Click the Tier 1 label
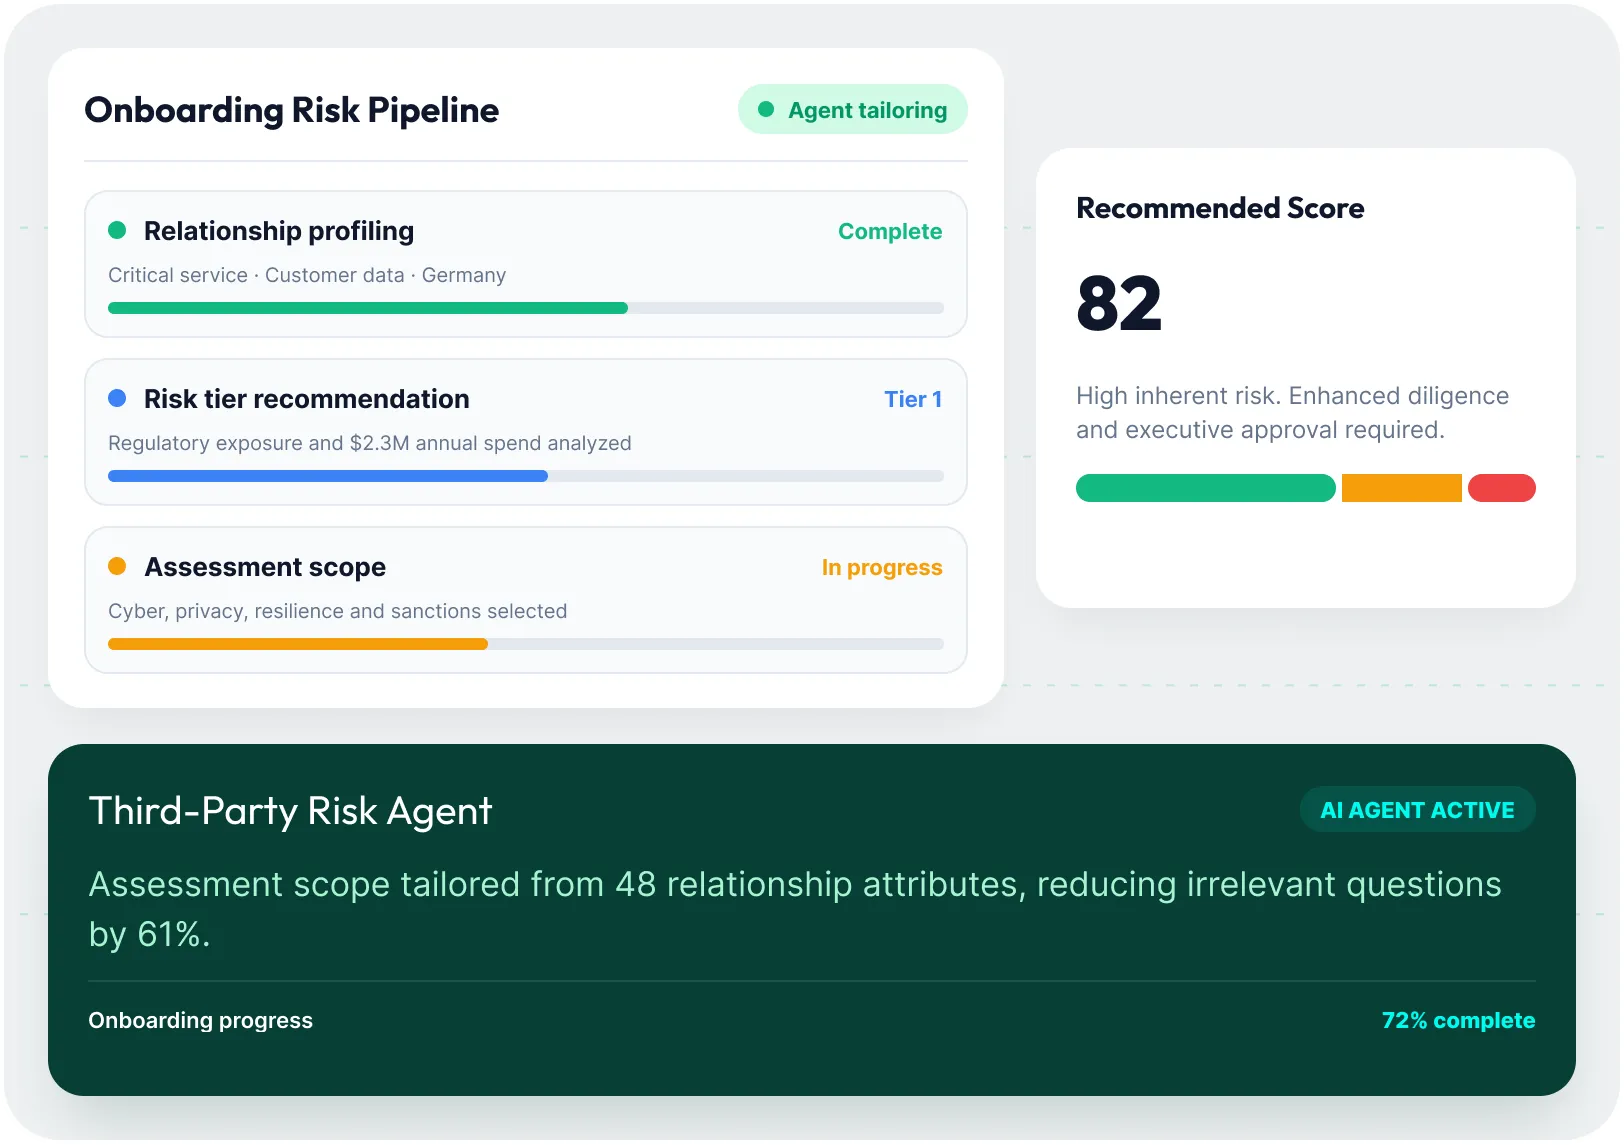The height and width of the screenshot is (1145, 1624). [913, 399]
